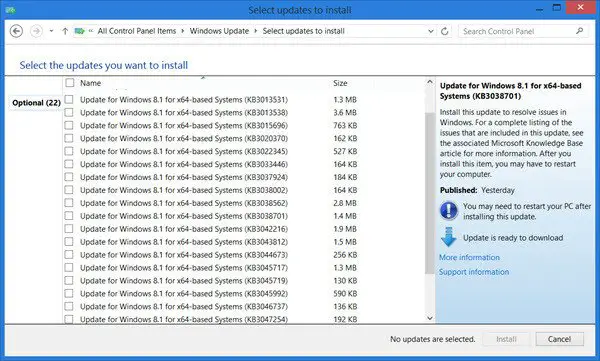Click the Cancel button
Viewport: 600px width, 361px height.
tap(559, 339)
